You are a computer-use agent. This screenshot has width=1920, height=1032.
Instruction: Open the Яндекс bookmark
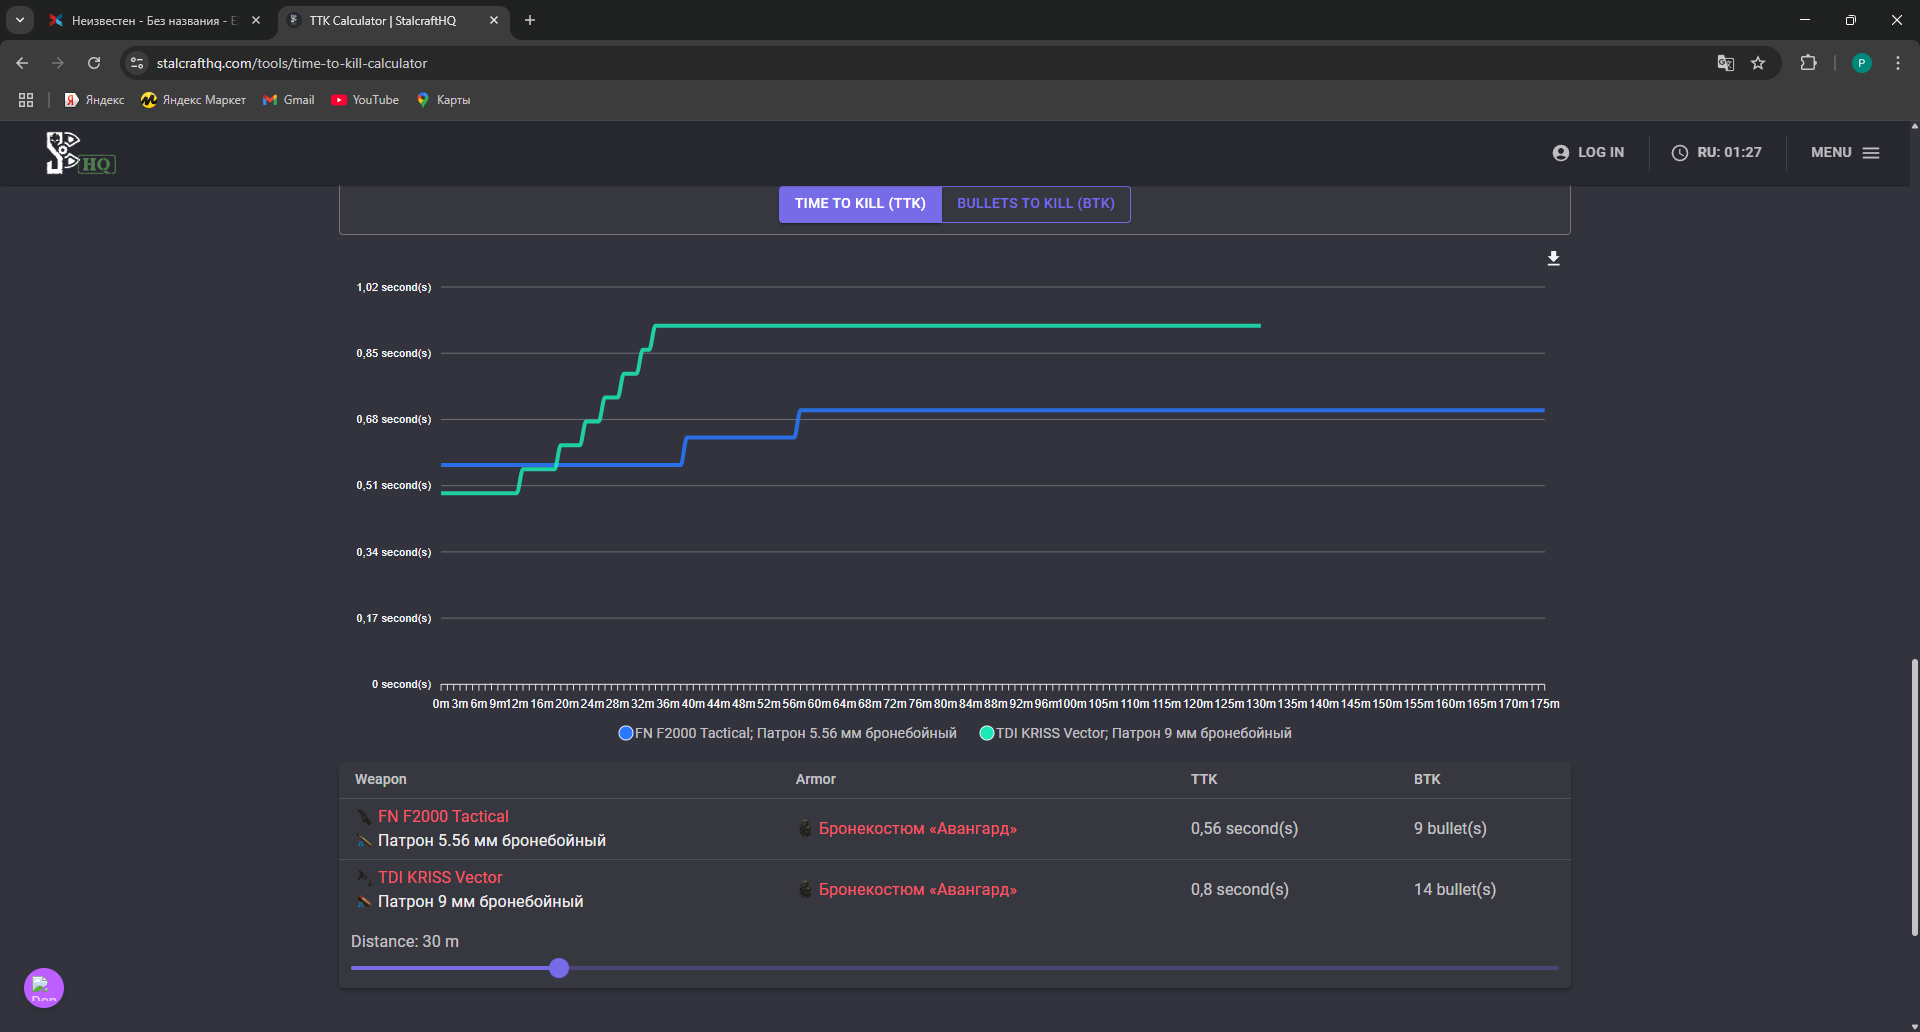(x=94, y=100)
